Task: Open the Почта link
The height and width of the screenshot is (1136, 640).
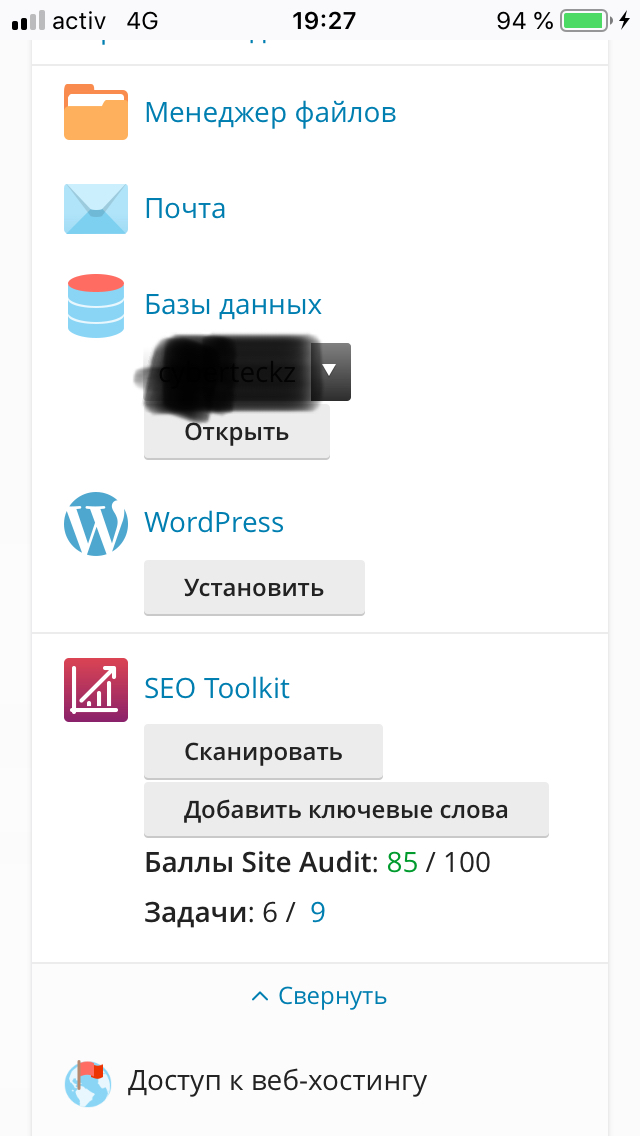Action: (185, 209)
